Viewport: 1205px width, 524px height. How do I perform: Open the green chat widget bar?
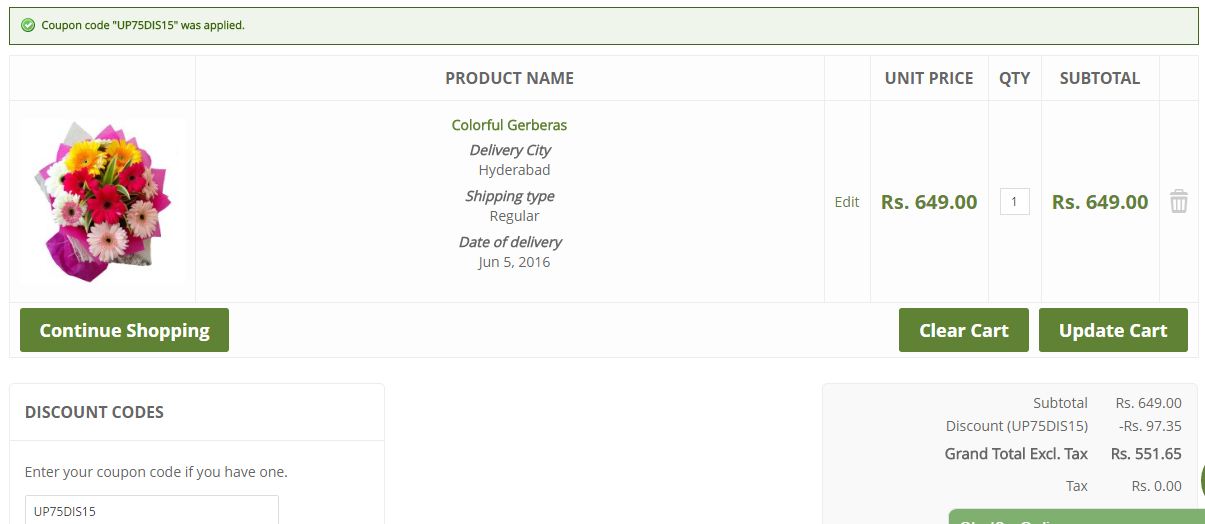[1075, 517]
